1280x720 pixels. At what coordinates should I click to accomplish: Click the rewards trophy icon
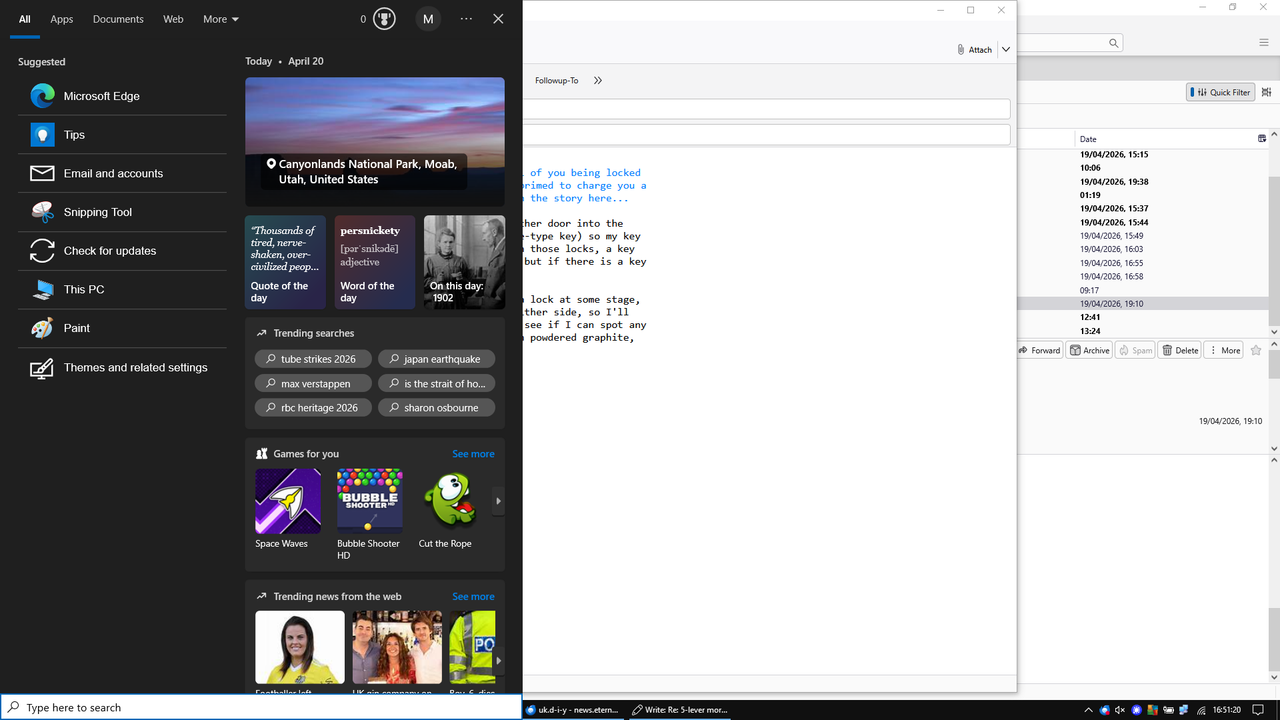tap(385, 19)
